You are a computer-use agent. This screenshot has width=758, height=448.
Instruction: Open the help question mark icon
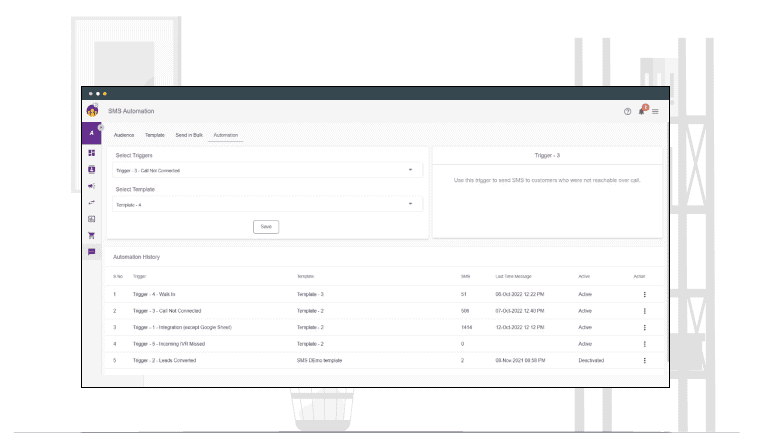pos(627,111)
